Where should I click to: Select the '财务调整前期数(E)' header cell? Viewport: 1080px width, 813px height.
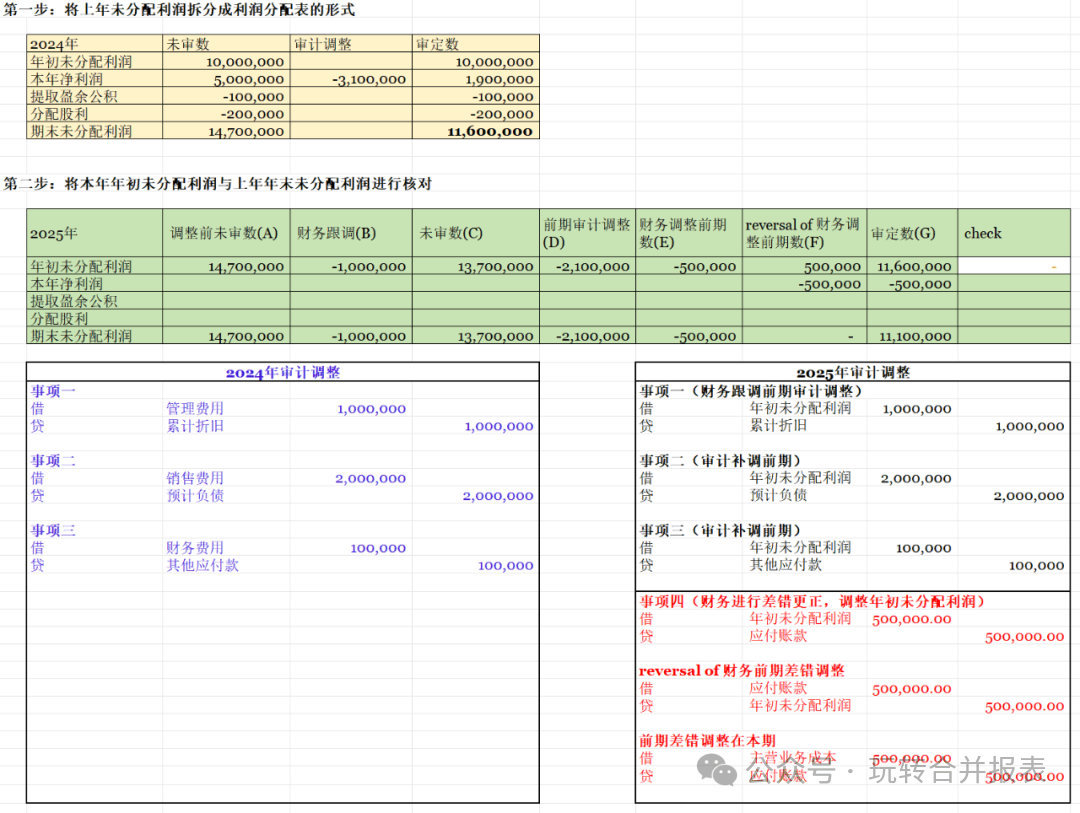[688, 233]
